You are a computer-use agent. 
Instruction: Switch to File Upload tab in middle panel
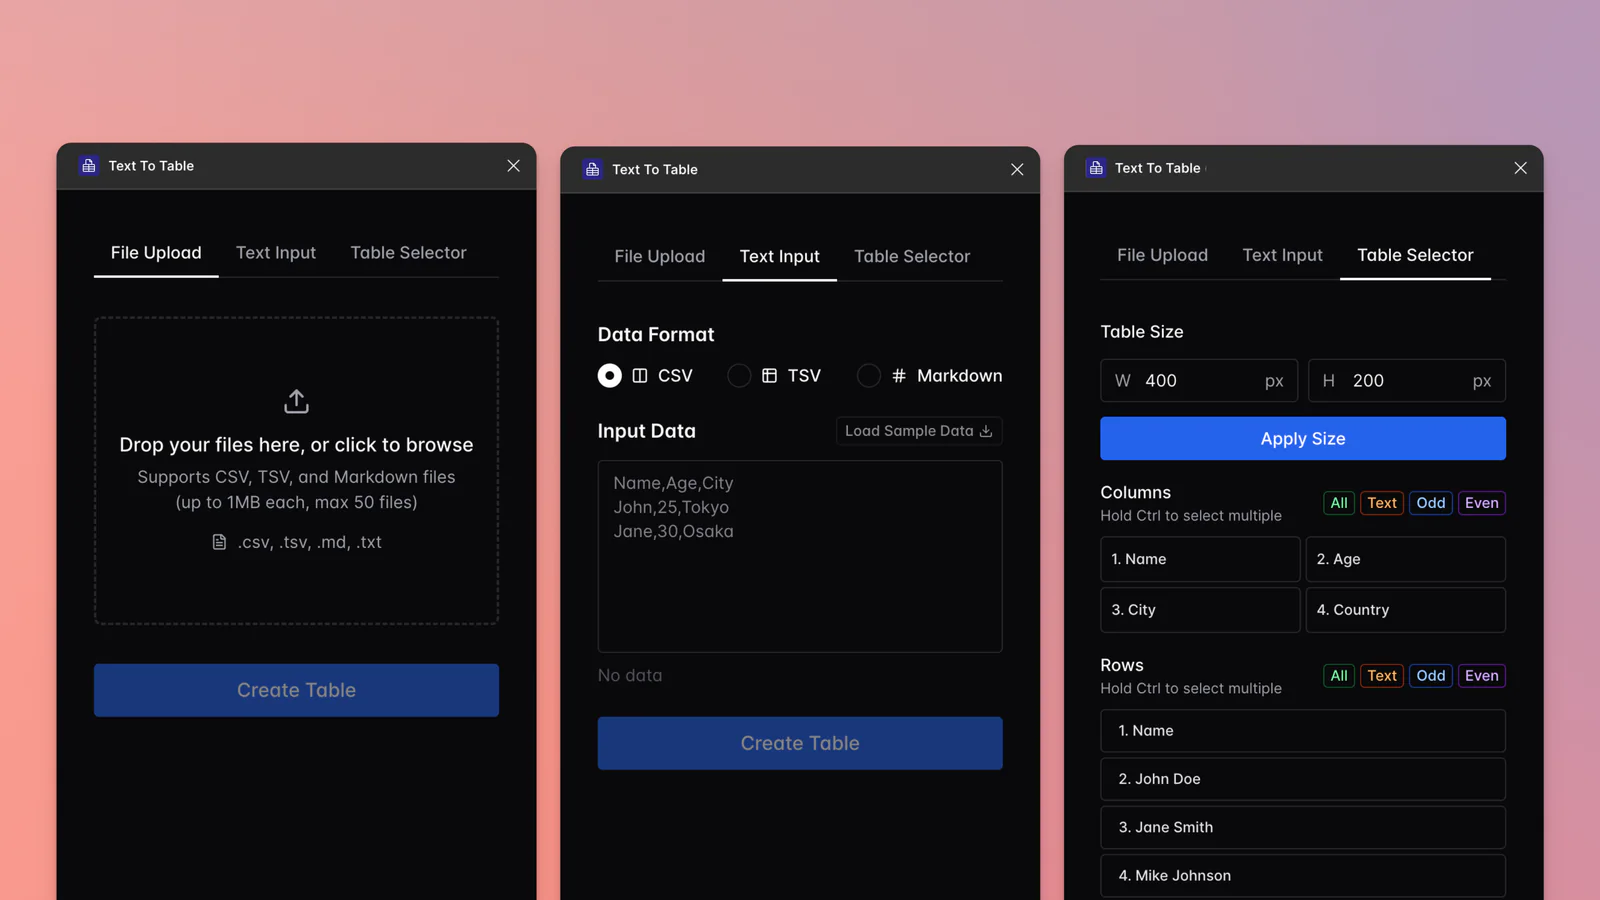[x=660, y=257]
